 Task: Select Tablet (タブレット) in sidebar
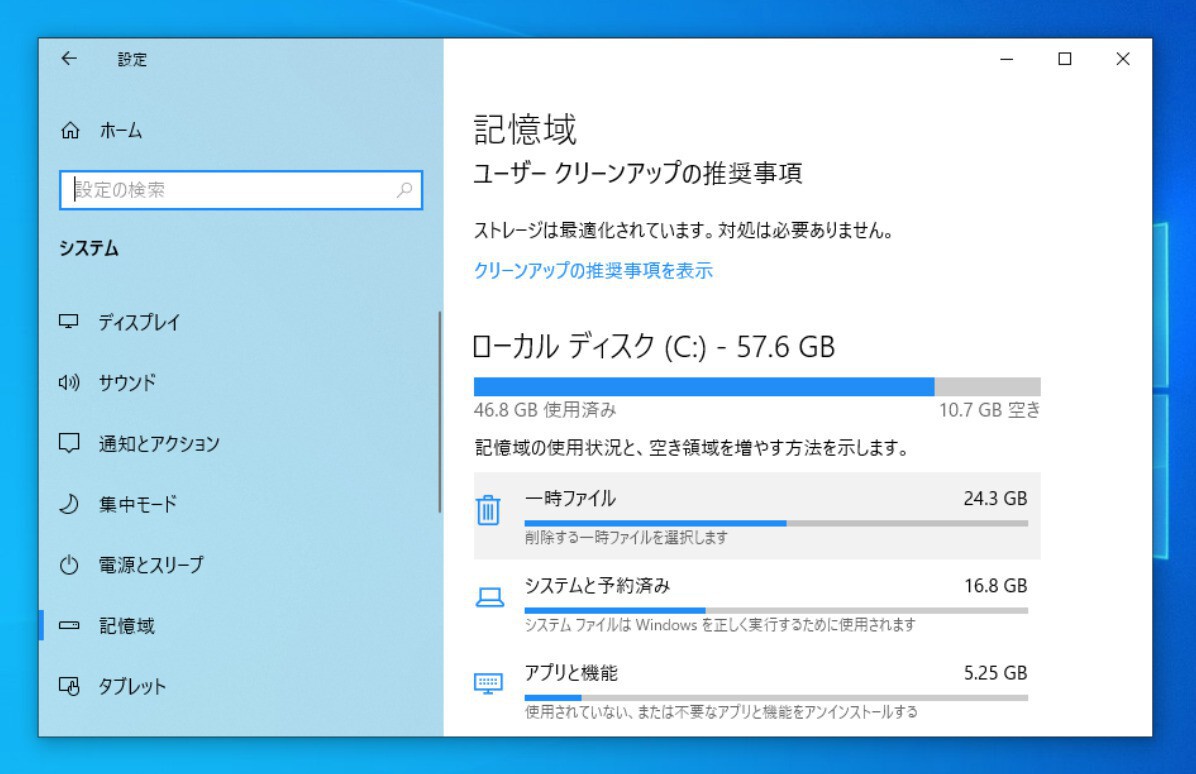coord(131,686)
